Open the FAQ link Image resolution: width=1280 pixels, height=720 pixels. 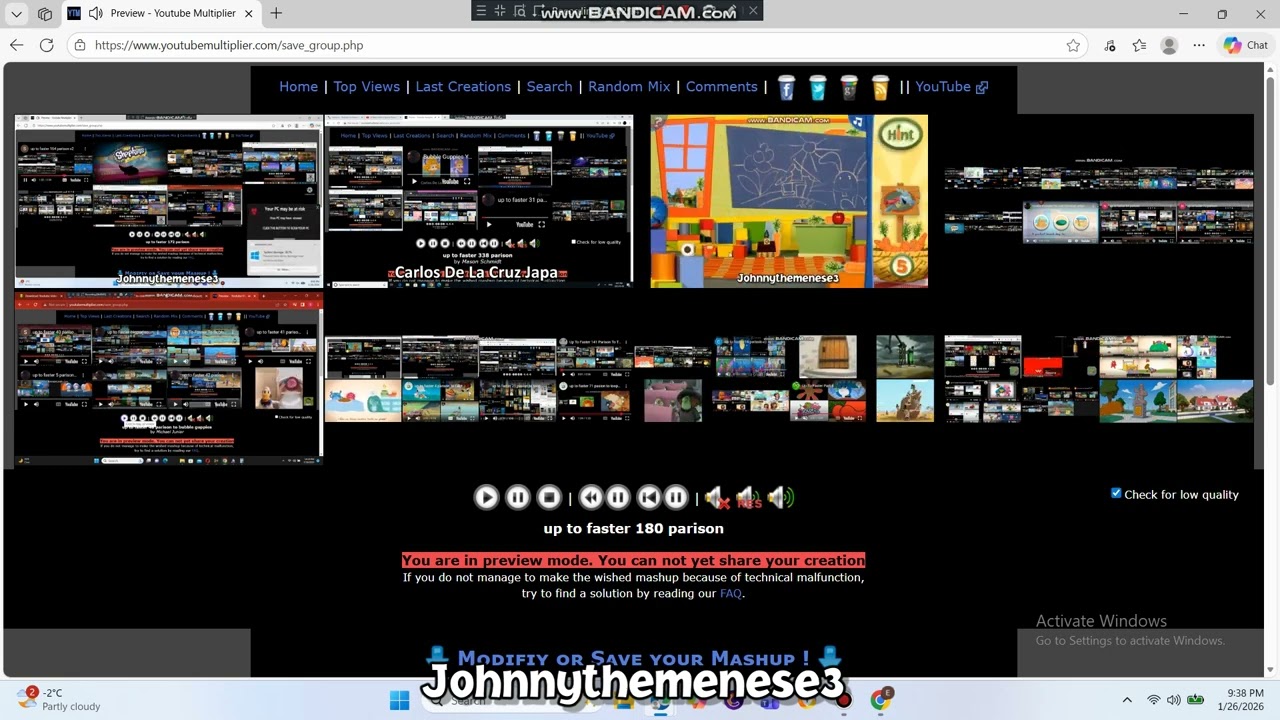(x=731, y=593)
